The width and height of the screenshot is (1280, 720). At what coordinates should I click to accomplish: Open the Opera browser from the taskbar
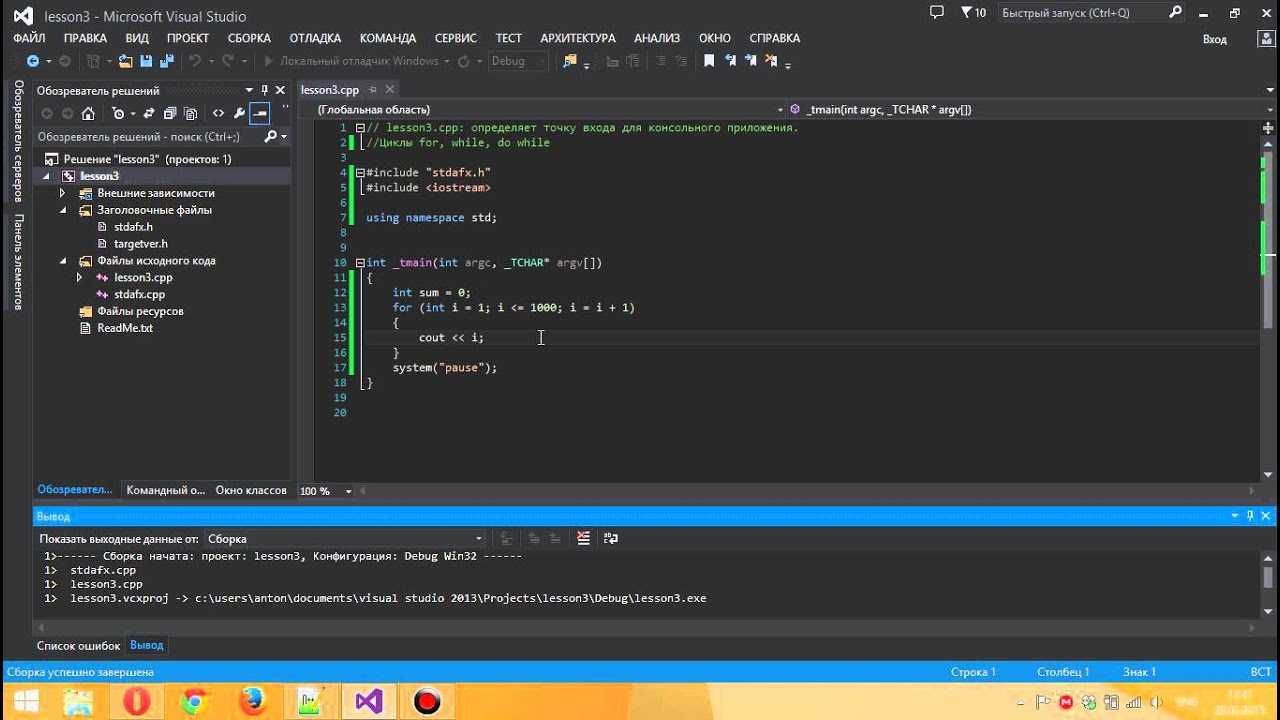click(x=137, y=702)
